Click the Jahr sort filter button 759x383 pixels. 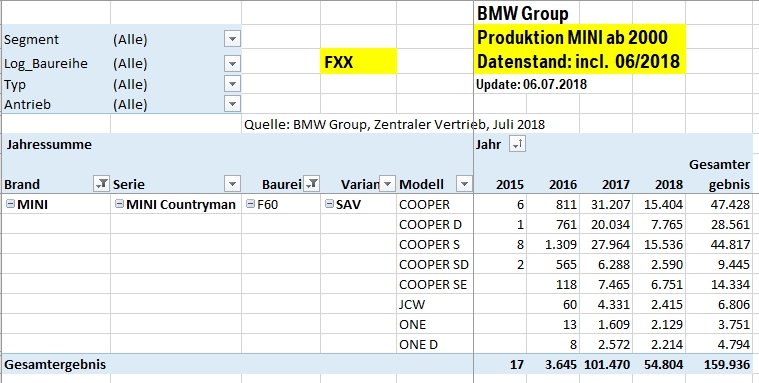click(x=517, y=144)
